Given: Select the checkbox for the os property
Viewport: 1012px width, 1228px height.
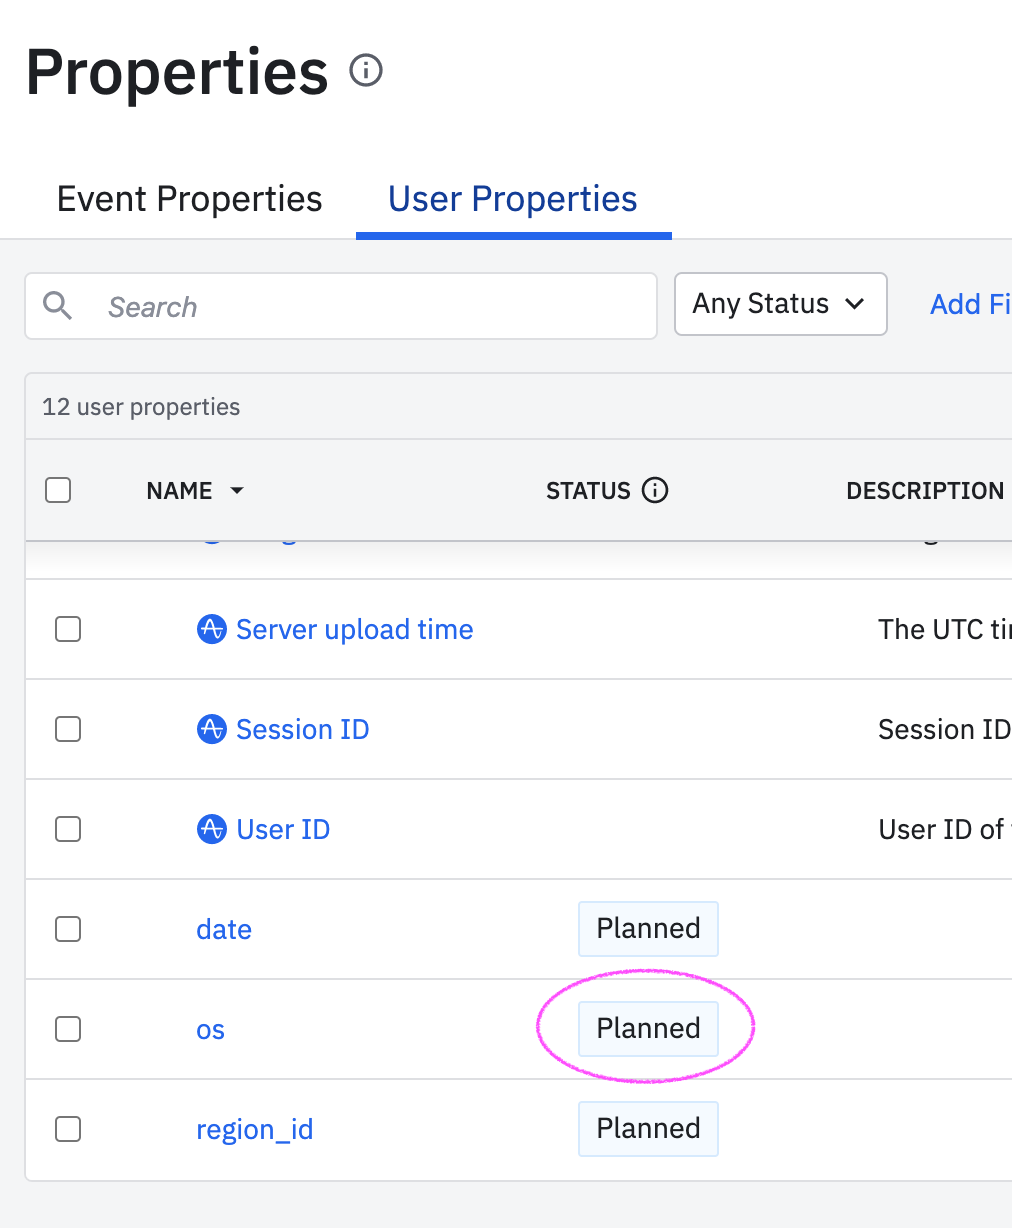Looking at the screenshot, I should pos(68,1029).
